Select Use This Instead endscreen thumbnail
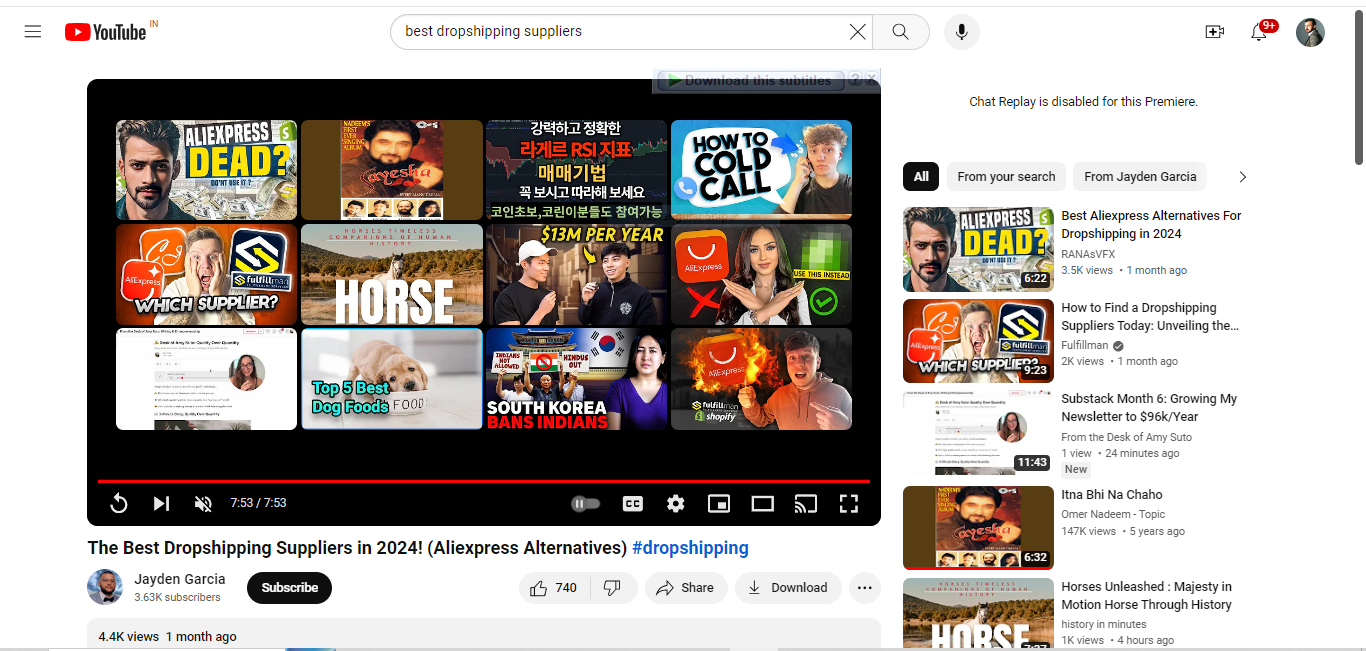The image size is (1366, 651). [761, 275]
